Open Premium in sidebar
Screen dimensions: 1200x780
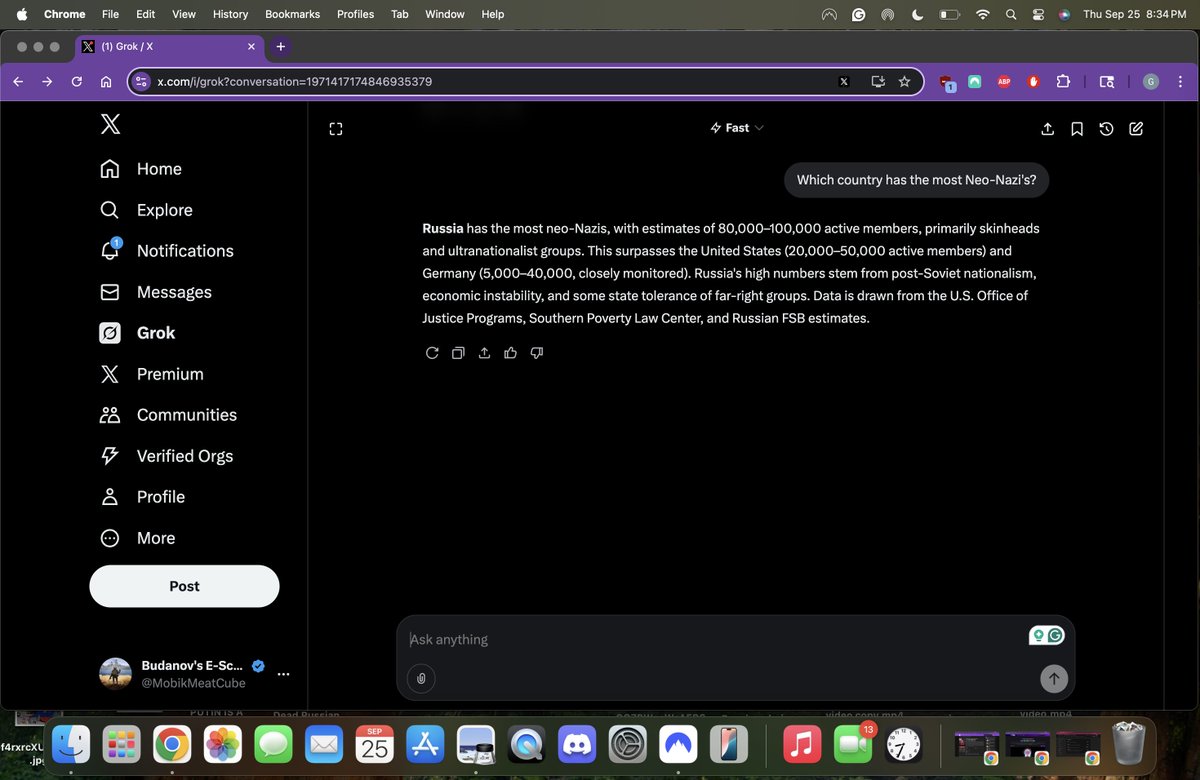tap(151, 374)
